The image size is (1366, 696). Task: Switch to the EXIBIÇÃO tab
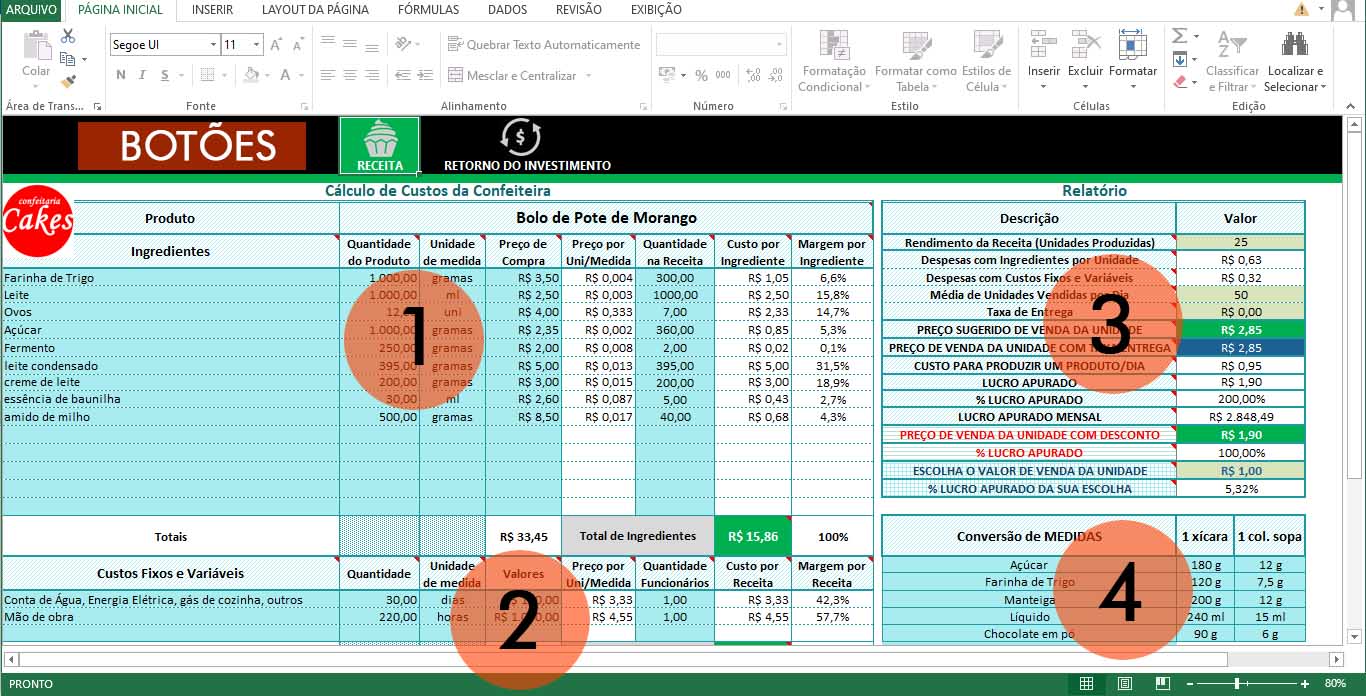[656, 10]
